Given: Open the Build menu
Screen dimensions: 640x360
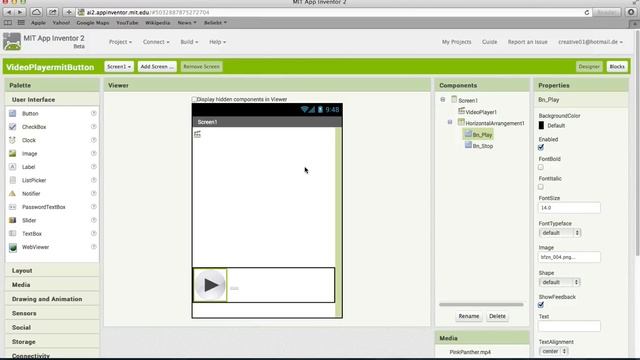Looking at the screenshot, I should [x=189, y=42].
